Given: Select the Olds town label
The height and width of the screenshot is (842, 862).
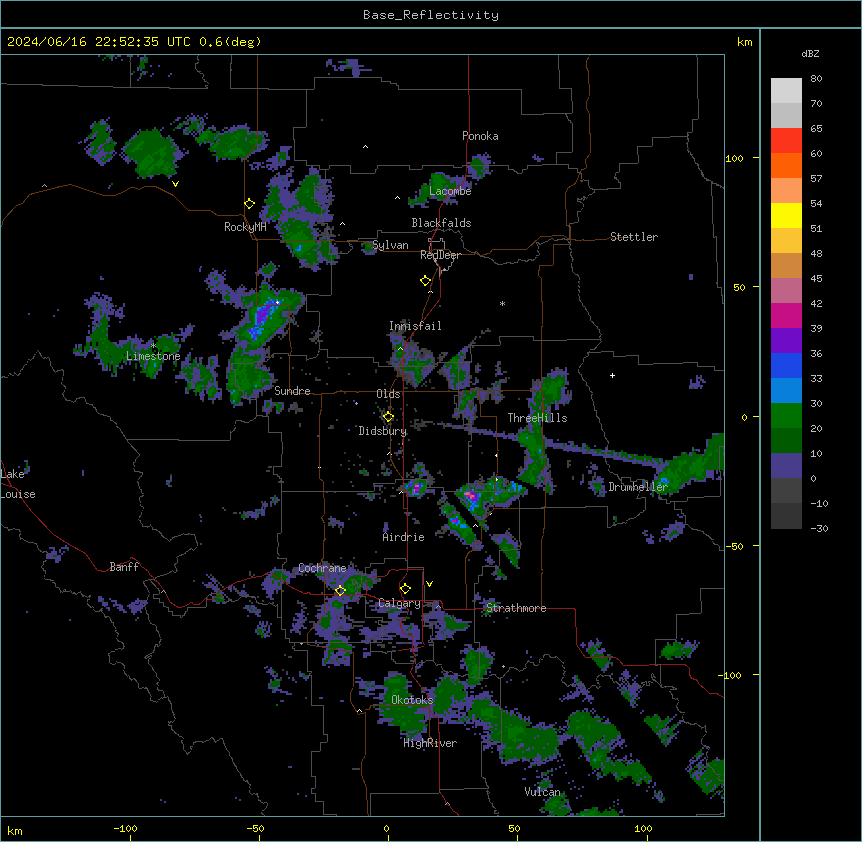Looking at the screenshot, I should pyautogui.click(x=388, y=394).
